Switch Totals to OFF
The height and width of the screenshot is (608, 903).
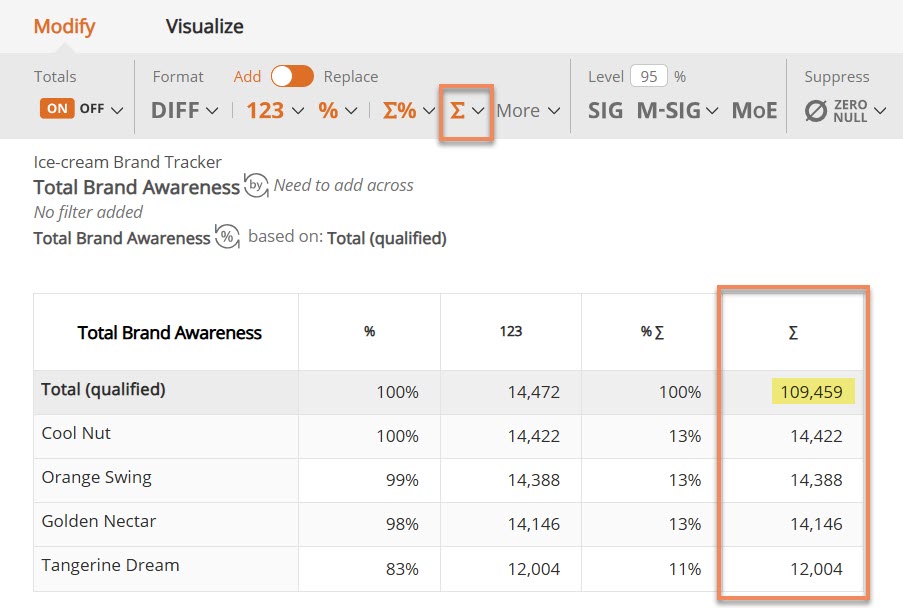(92, 108)
